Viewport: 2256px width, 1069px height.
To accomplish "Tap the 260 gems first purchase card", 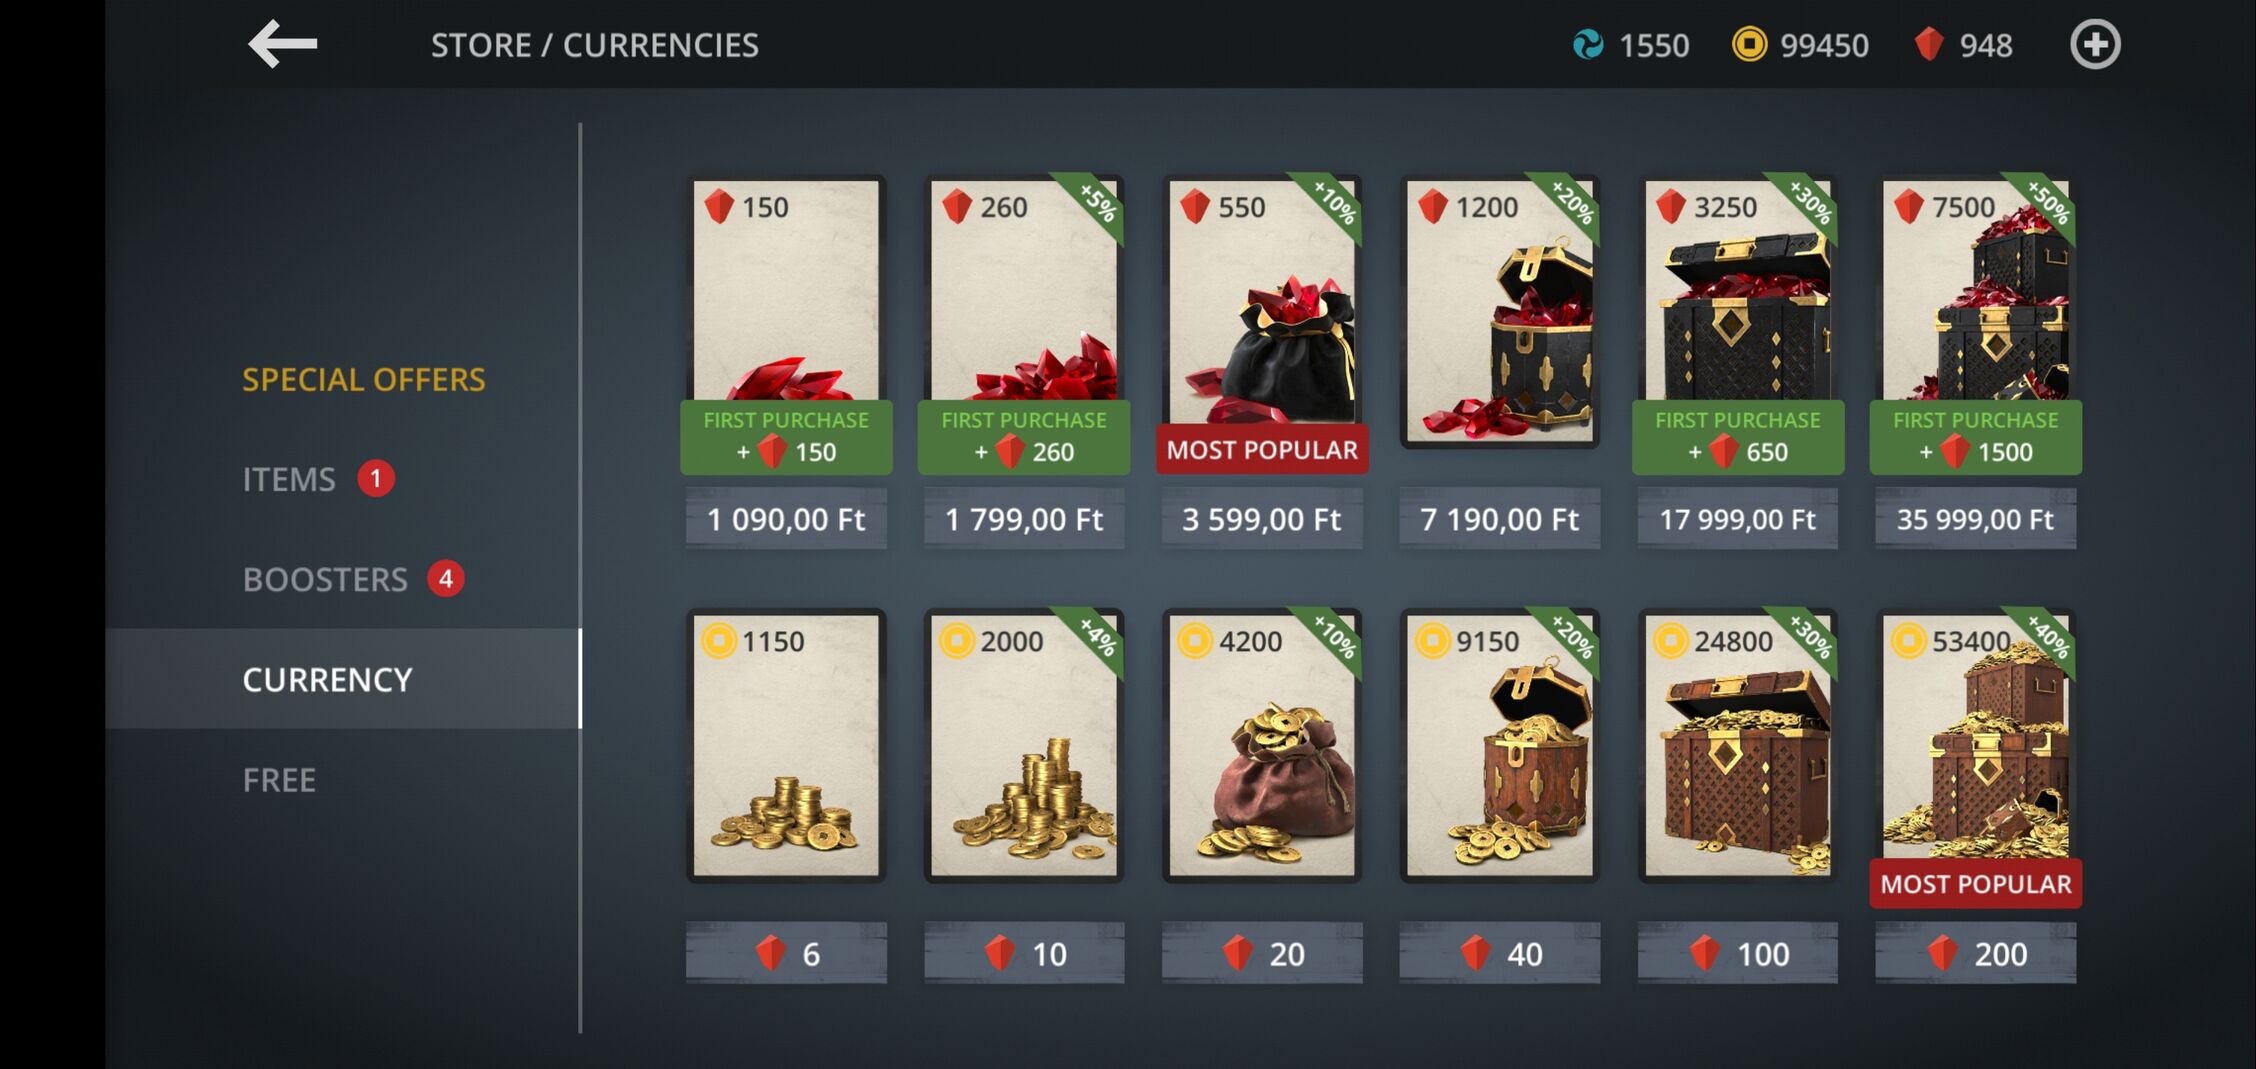I will click(1024, 324).
